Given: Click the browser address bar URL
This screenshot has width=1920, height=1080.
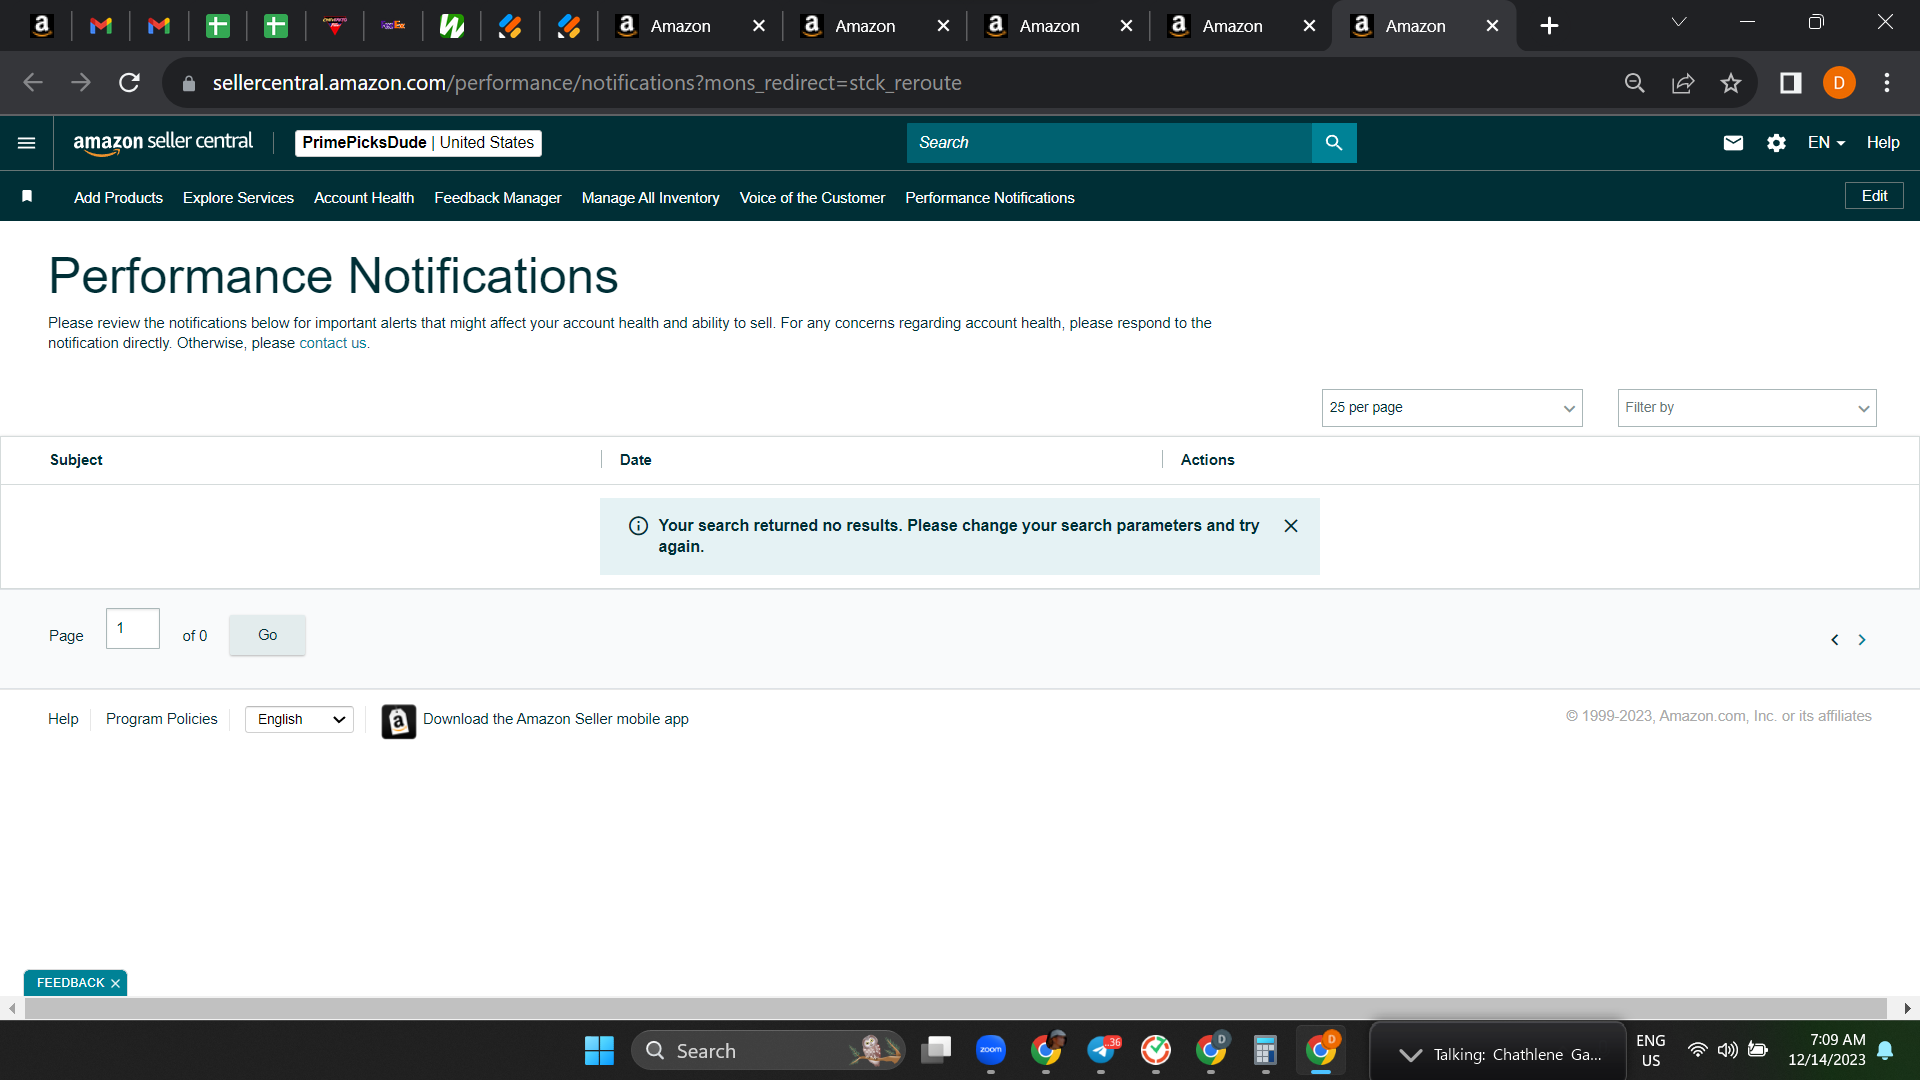Looking at the screenshot, I should click(x=587, y=83).
